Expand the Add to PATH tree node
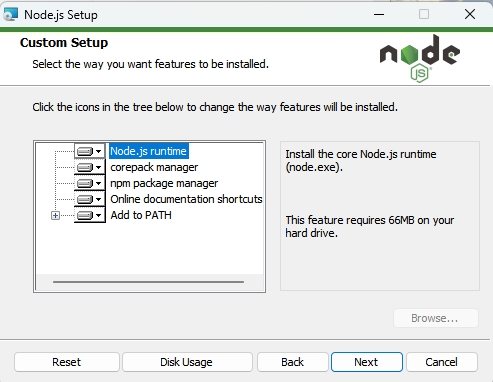 [x=55, y=216]
